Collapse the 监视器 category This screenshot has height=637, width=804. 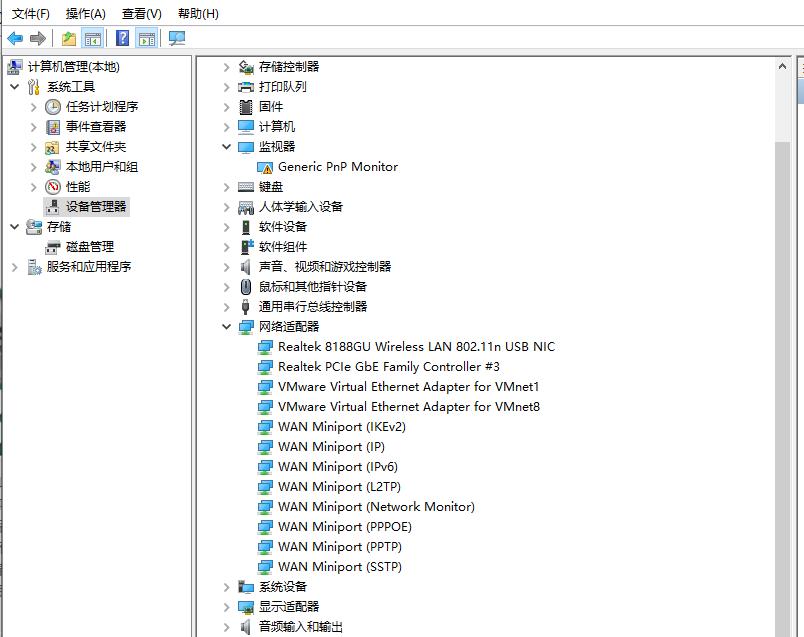pyautogui.click(x=226, y=146)
